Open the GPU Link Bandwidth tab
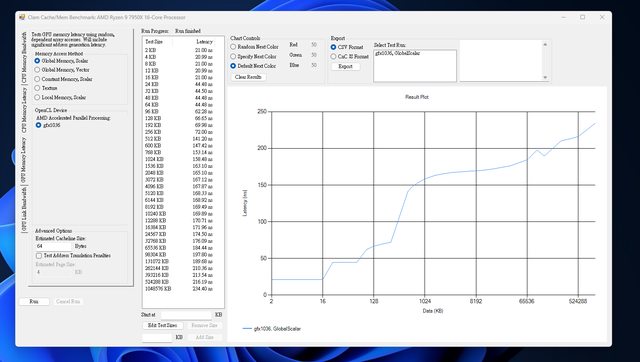Image resolution: width=640 pixels, height=362 pixels. point(24,209)
